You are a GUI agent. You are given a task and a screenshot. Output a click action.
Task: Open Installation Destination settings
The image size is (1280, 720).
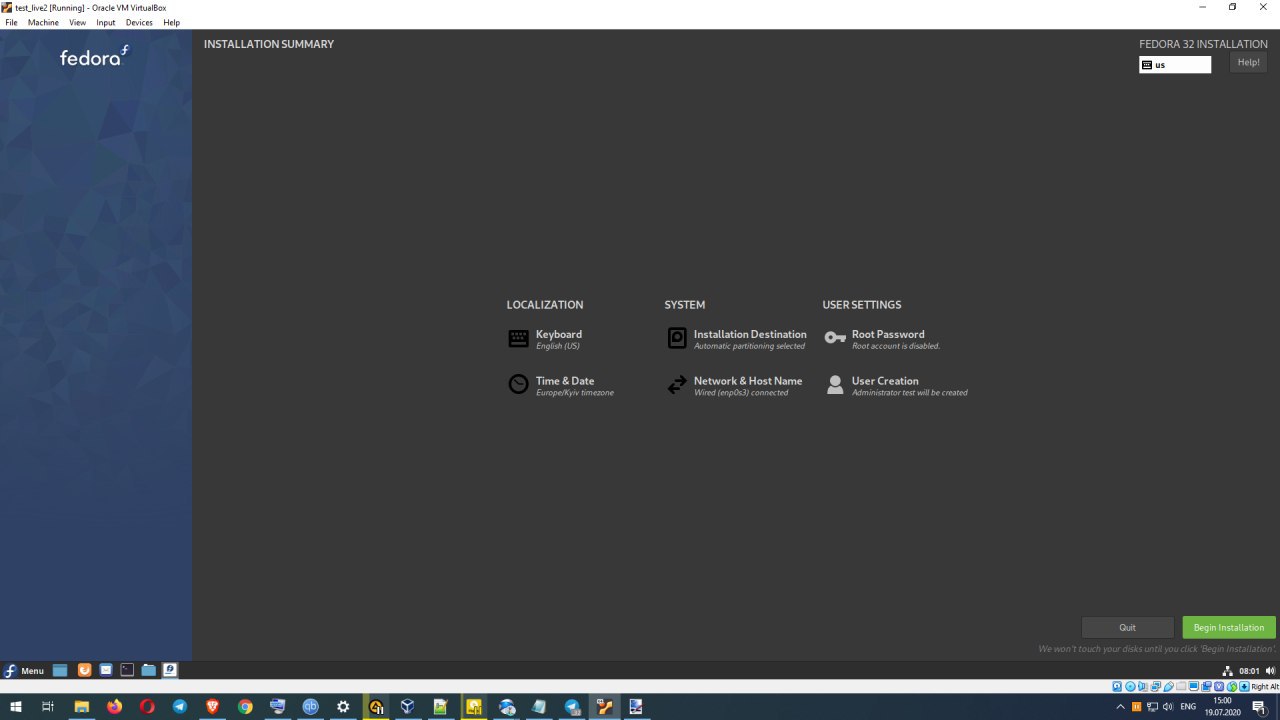[x=736, y=339]
